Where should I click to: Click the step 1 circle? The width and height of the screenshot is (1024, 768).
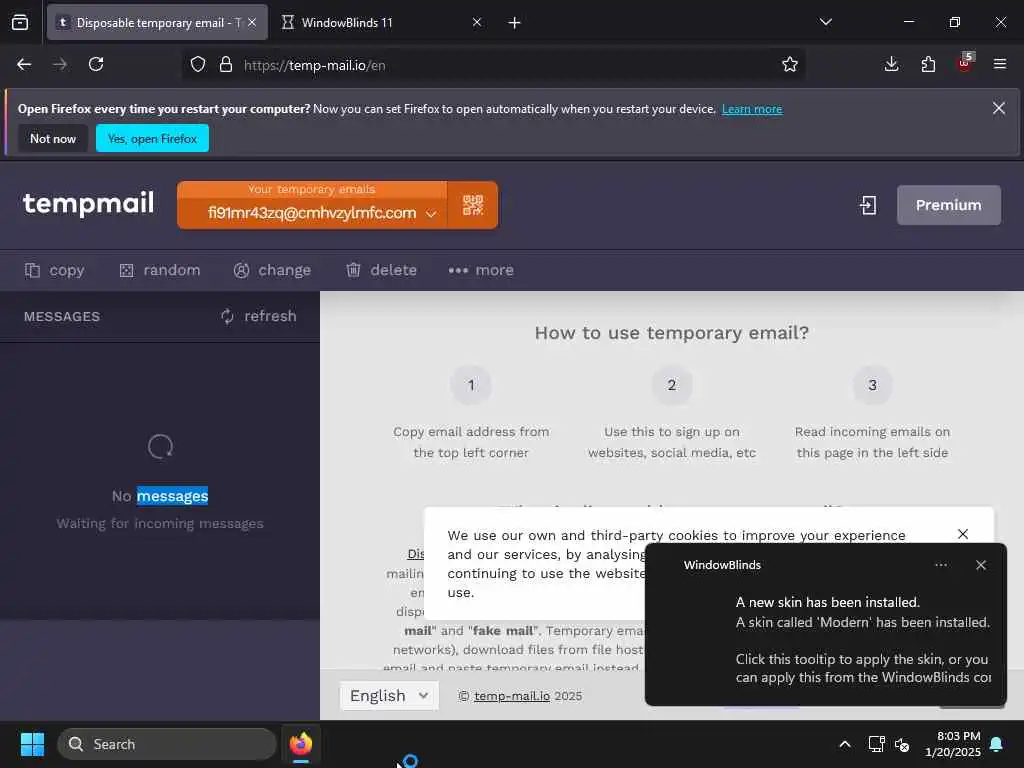pos(471,385)
